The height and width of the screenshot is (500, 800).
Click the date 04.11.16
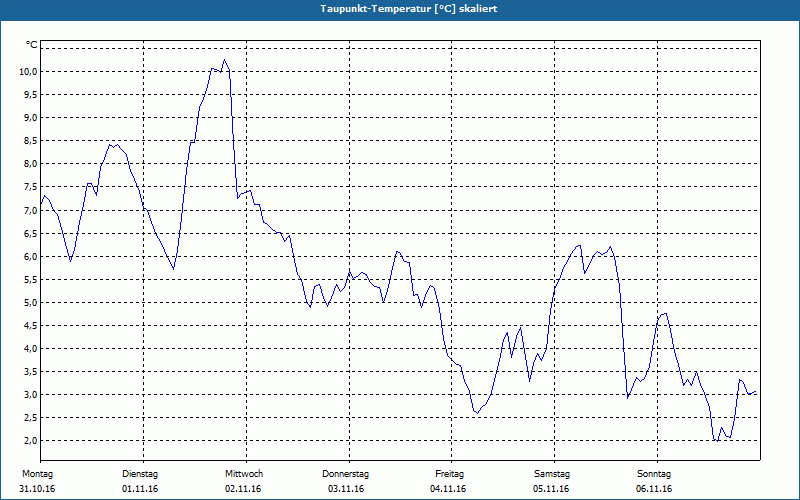(448, 489)
